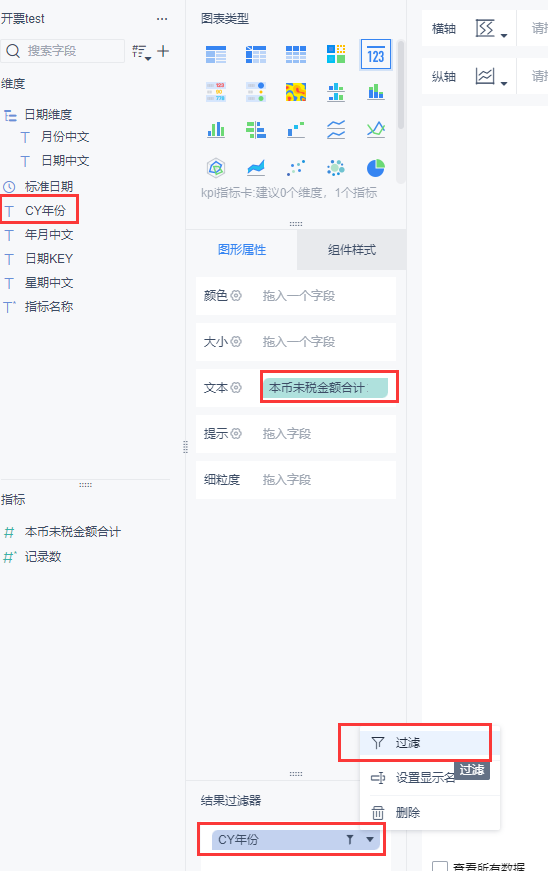Screen dimensions: 548x871
Task: Collapse the 日期维度 hierarchy group
Action: (10, 115)
